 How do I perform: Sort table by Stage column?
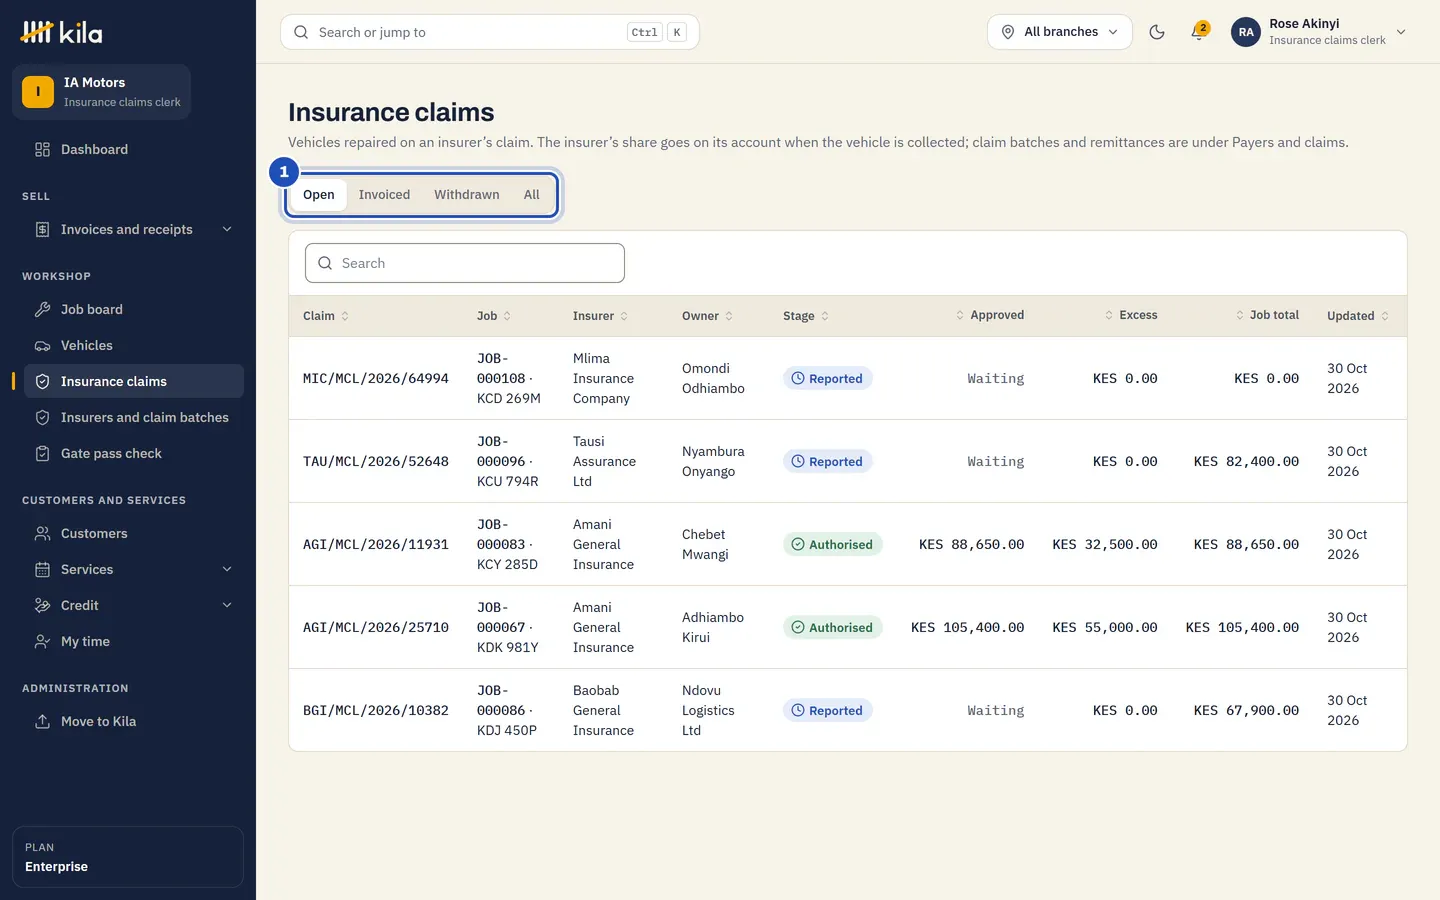click(806, 316)
